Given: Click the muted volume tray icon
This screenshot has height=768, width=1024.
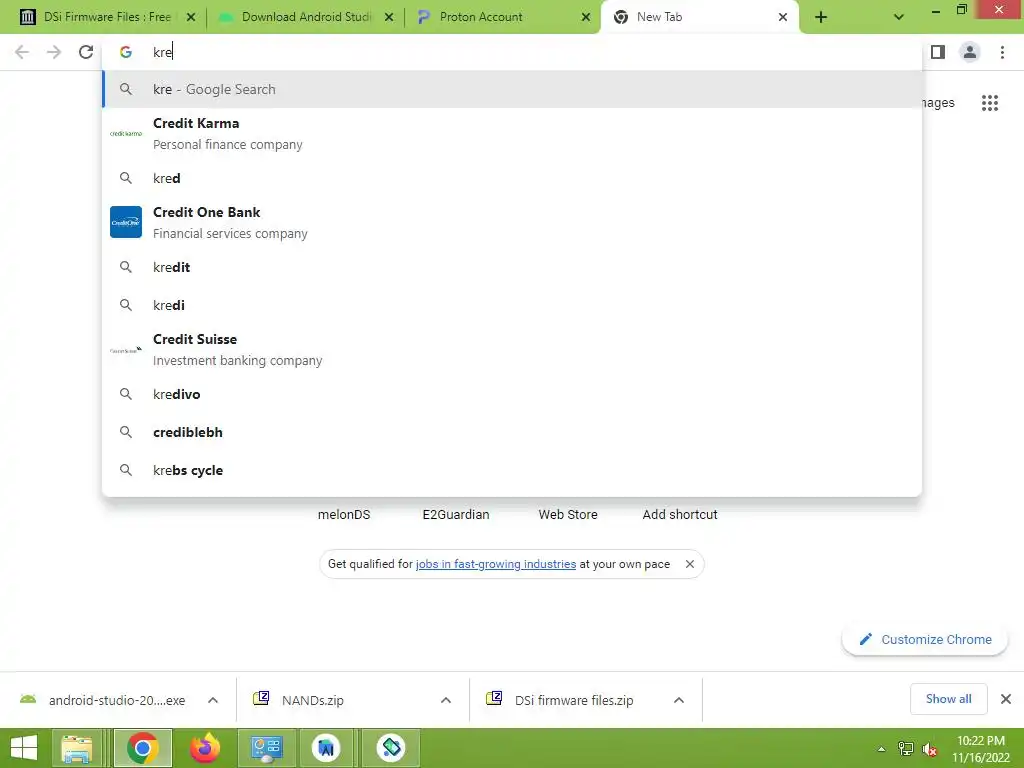Looking at the screenshot, I should [x=929, y=749].
